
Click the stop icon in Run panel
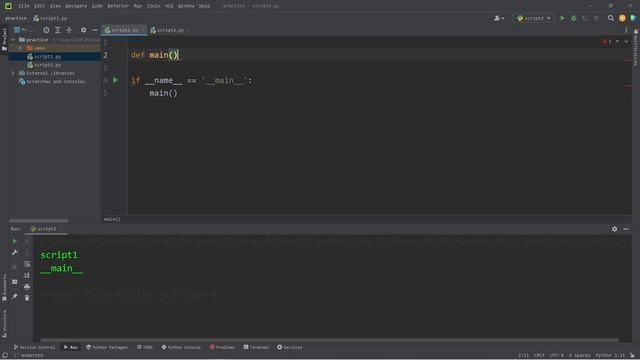pos(15,267)
